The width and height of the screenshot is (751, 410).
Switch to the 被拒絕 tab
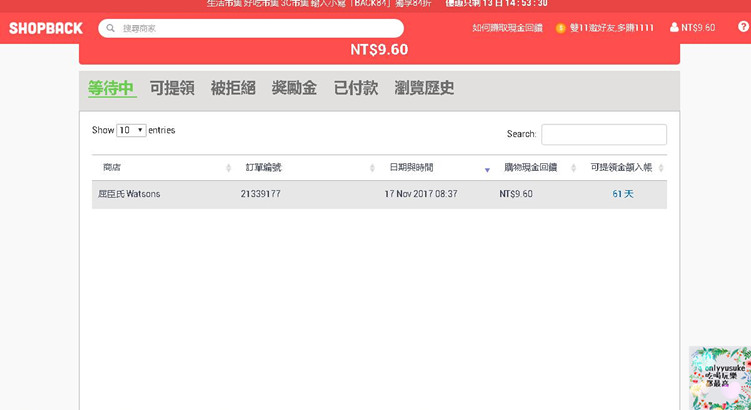(x=232, y=88)
